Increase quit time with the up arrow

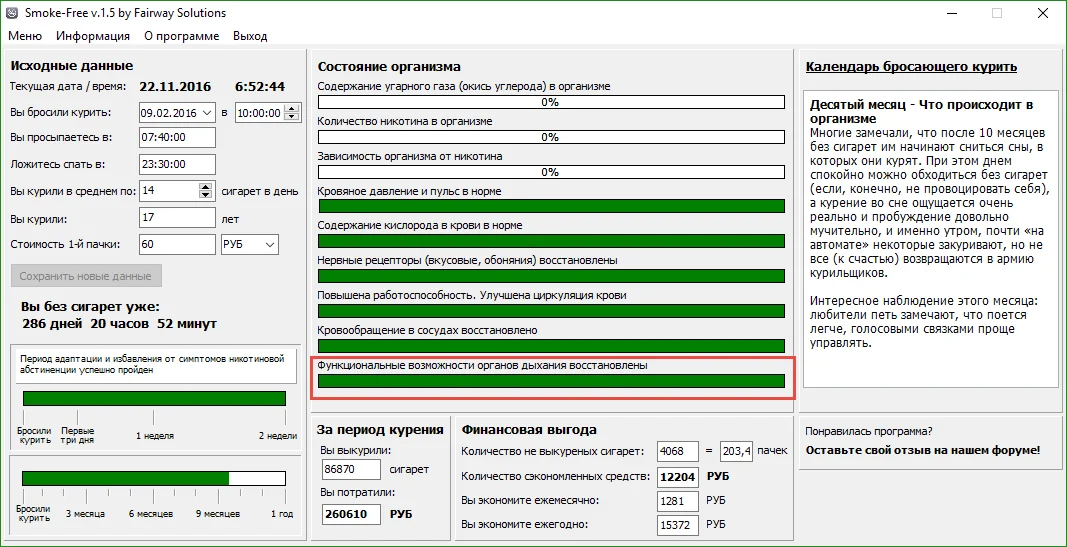pyautogui.click(x=291, y=109)
